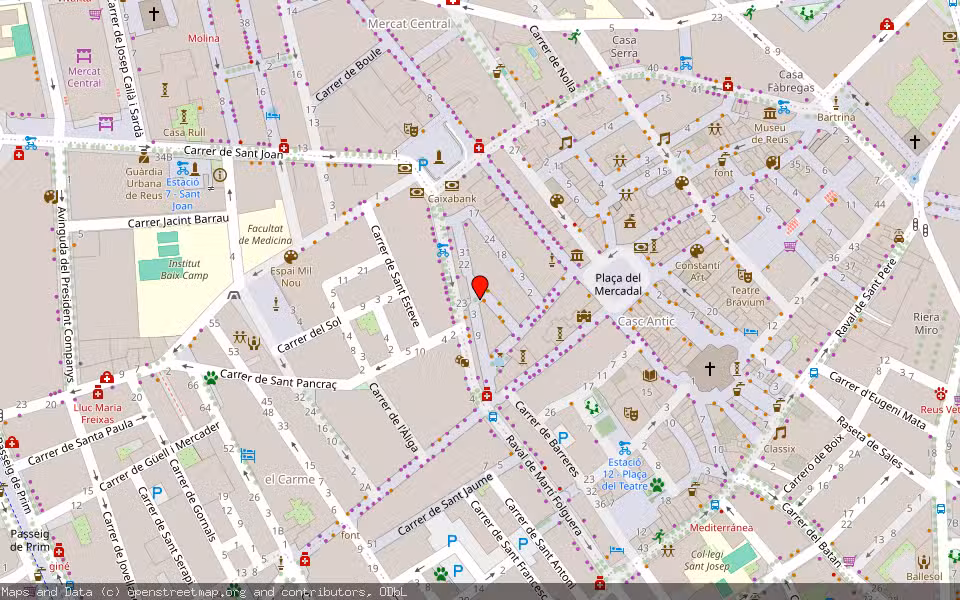Select the green running figure near Mediterránea
Screen dimensions: 960x600
pos(659,537)
